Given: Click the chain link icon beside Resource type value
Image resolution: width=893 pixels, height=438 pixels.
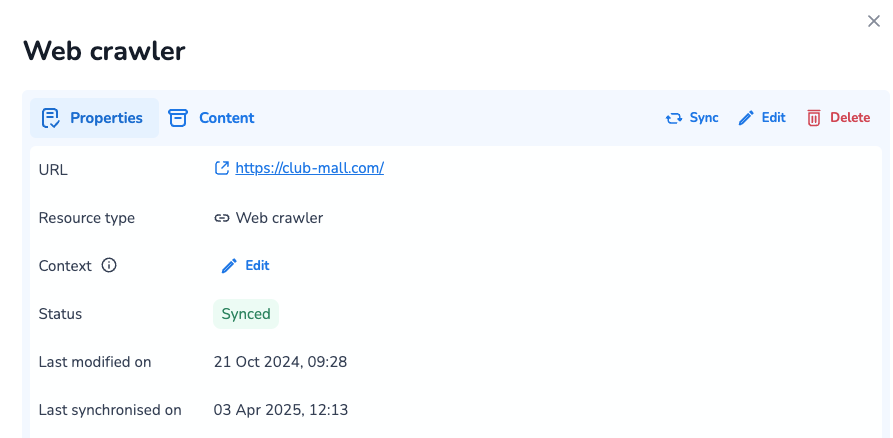Looking at the screenshot, I should (x=222, y=218).
